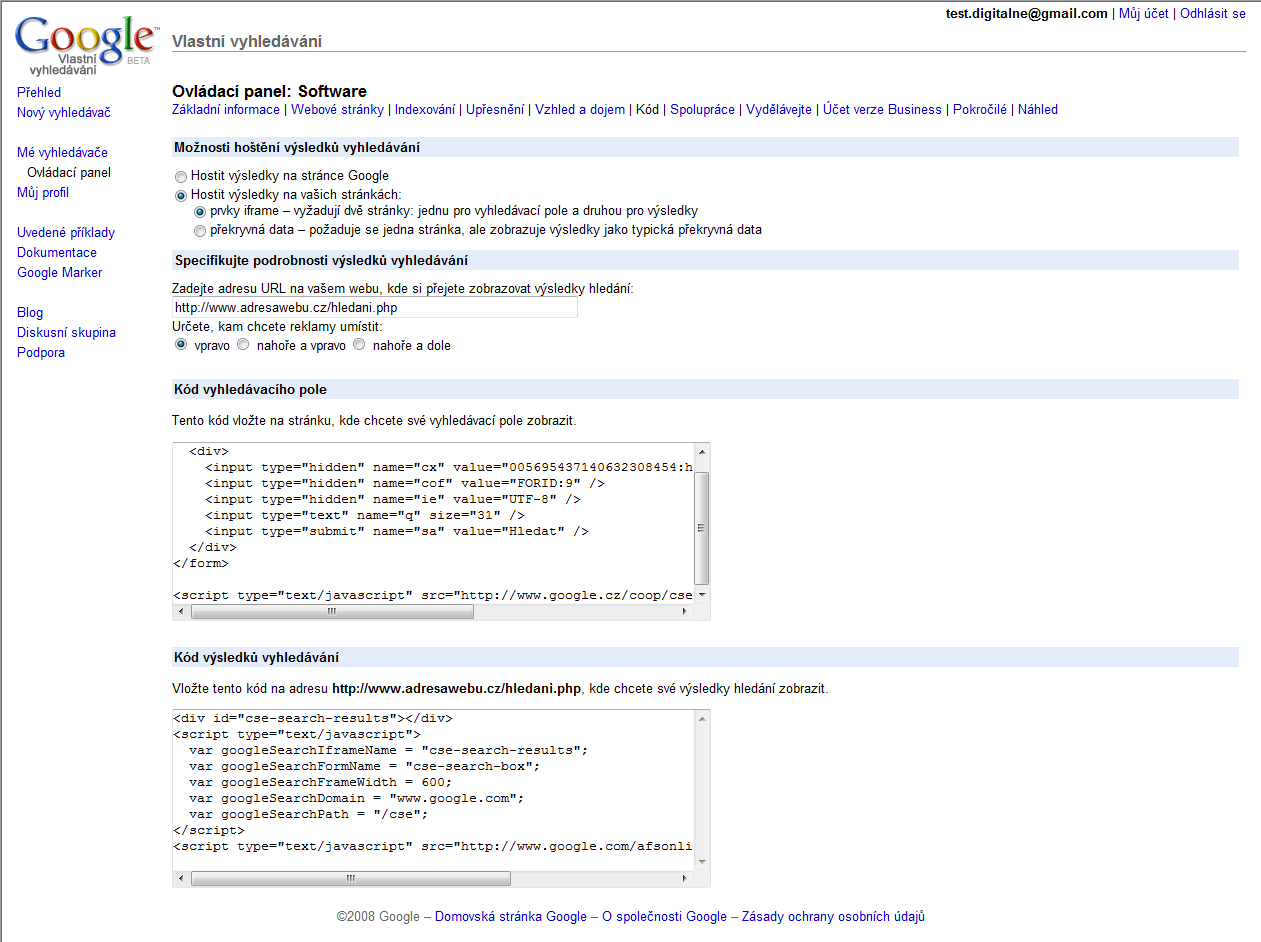Click the test.digitalne@gmail.com account text
1261x942 pixels.
pos(1027,14)
